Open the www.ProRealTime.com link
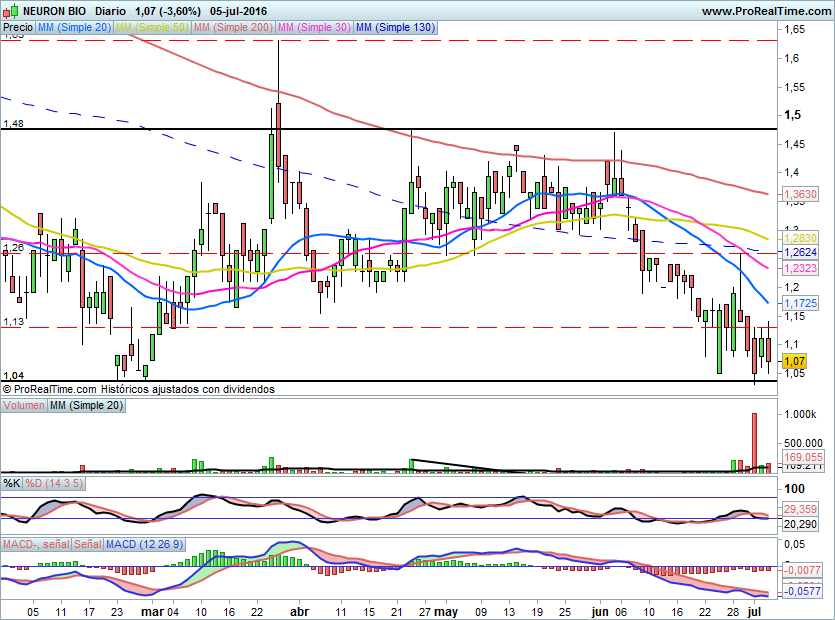835x620 pixels. 766,11
